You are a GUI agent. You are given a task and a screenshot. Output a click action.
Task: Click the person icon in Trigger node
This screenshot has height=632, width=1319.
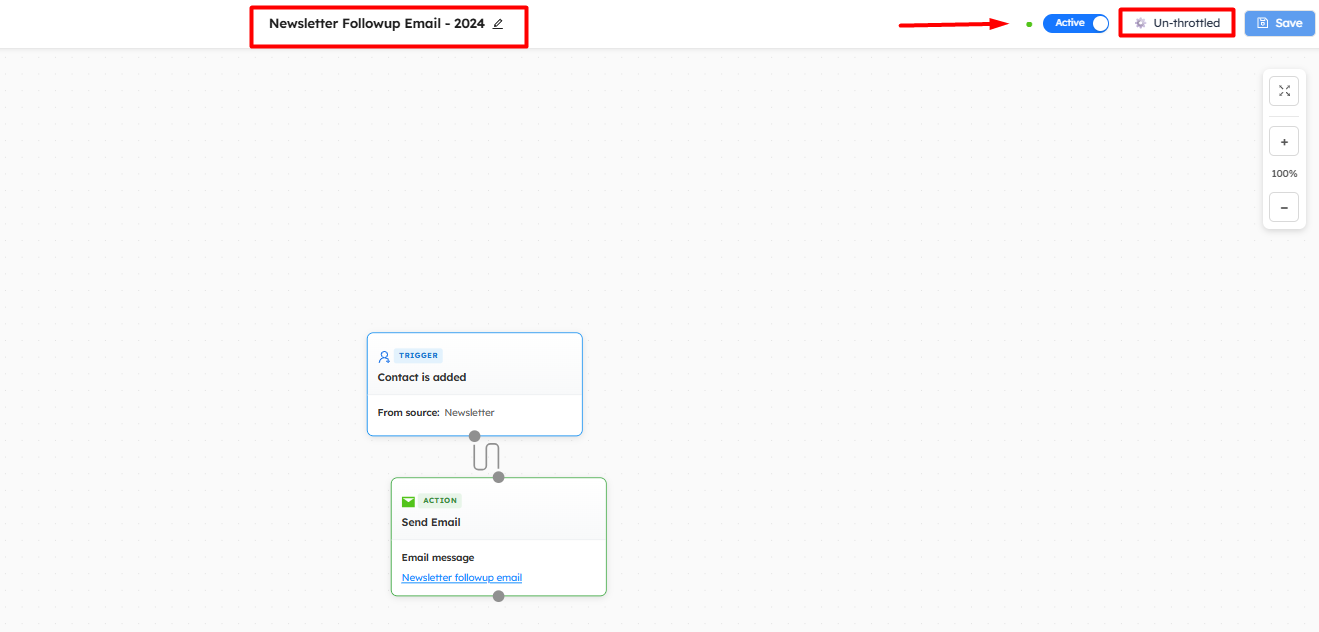(x=384, y=356)
